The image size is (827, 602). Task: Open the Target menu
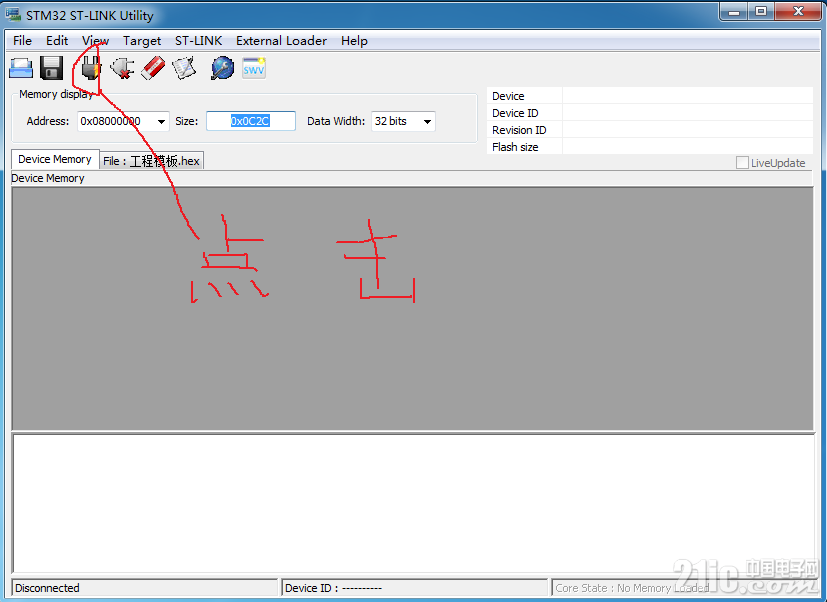click(x=142, y=41)
